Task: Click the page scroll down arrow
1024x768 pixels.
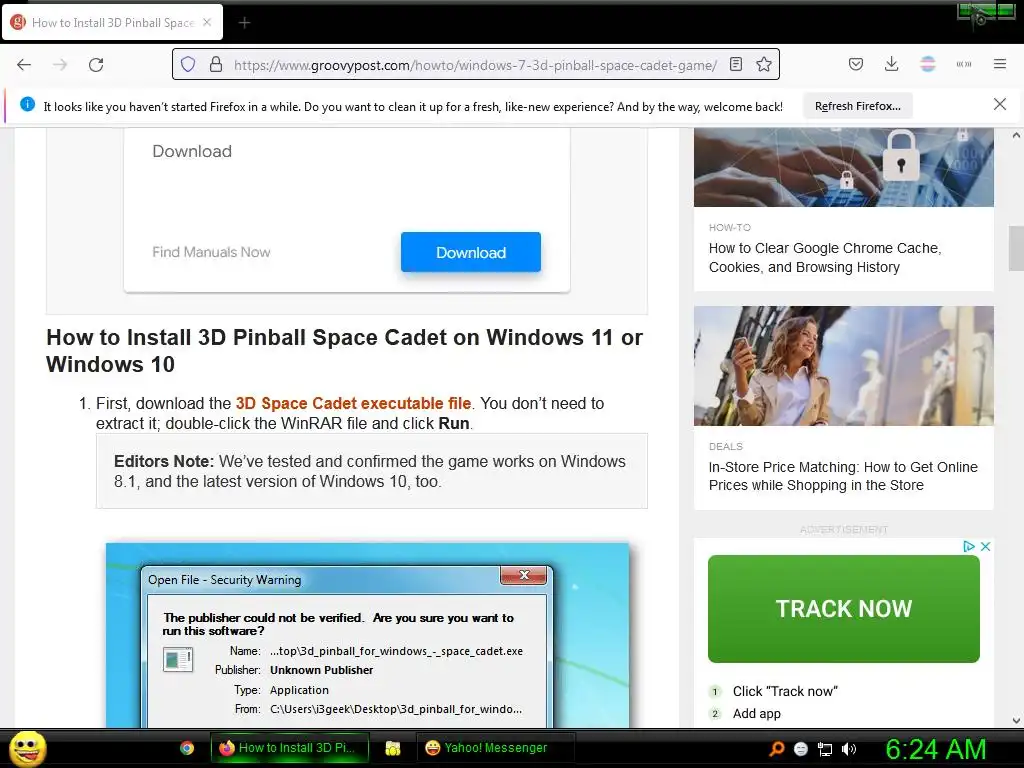Action: [x=1016, y=721]
